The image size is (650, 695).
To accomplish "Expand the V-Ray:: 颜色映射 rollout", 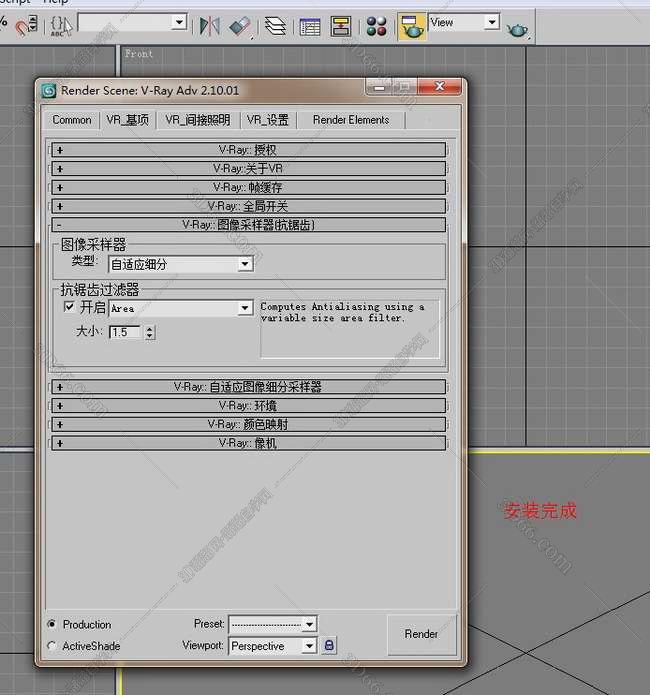I will (x=248, y=424).
